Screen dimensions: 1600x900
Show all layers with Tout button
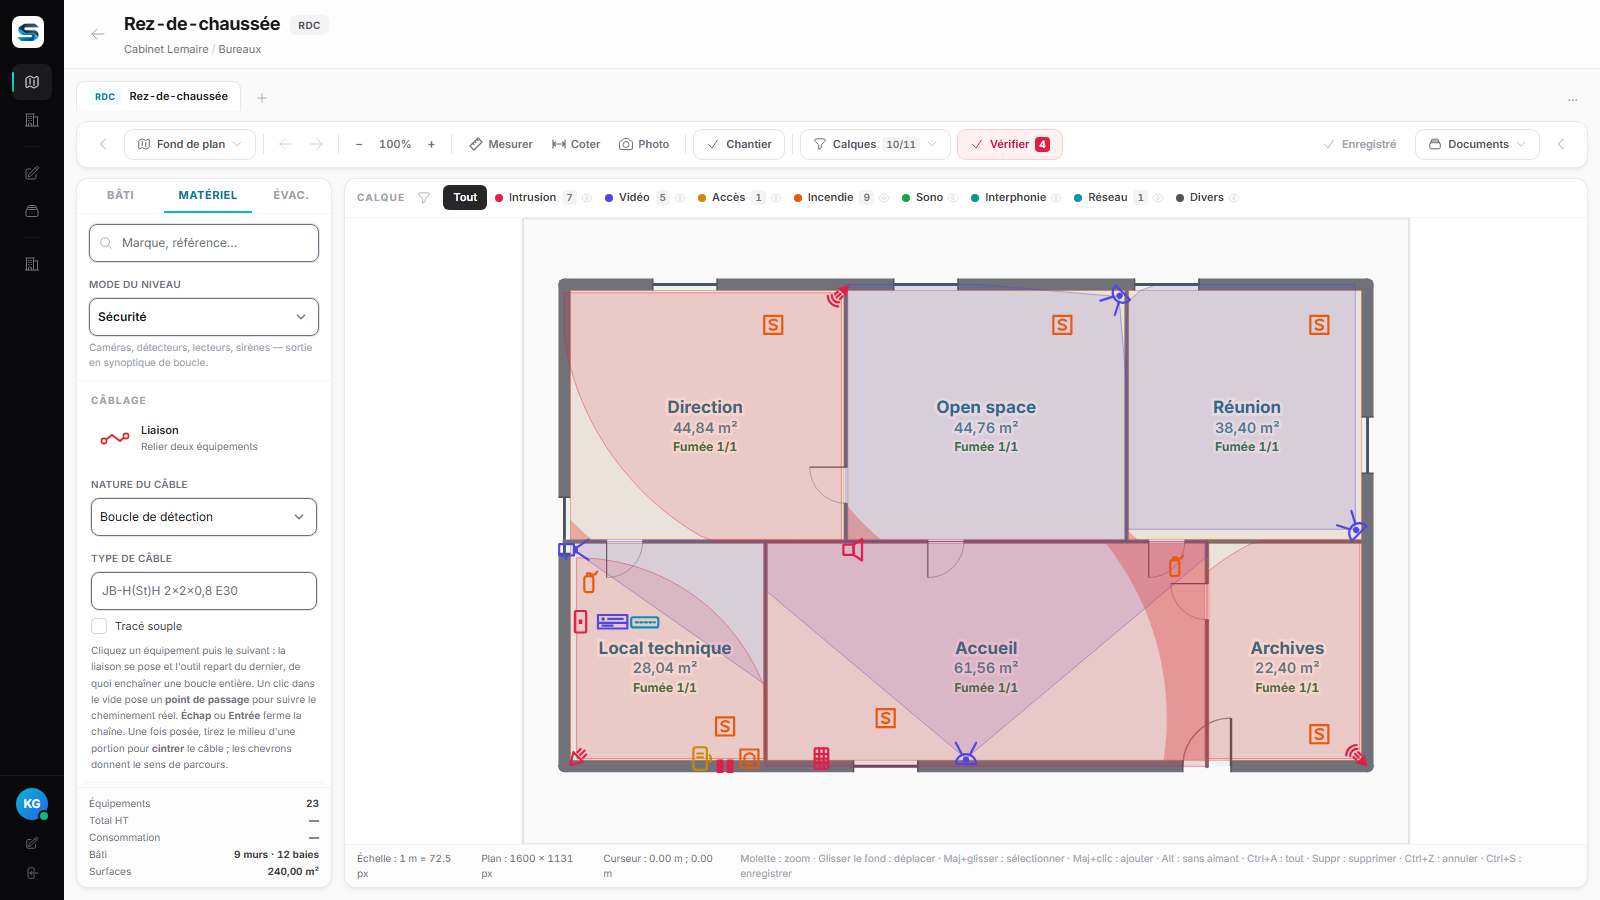tap(465, 198)
